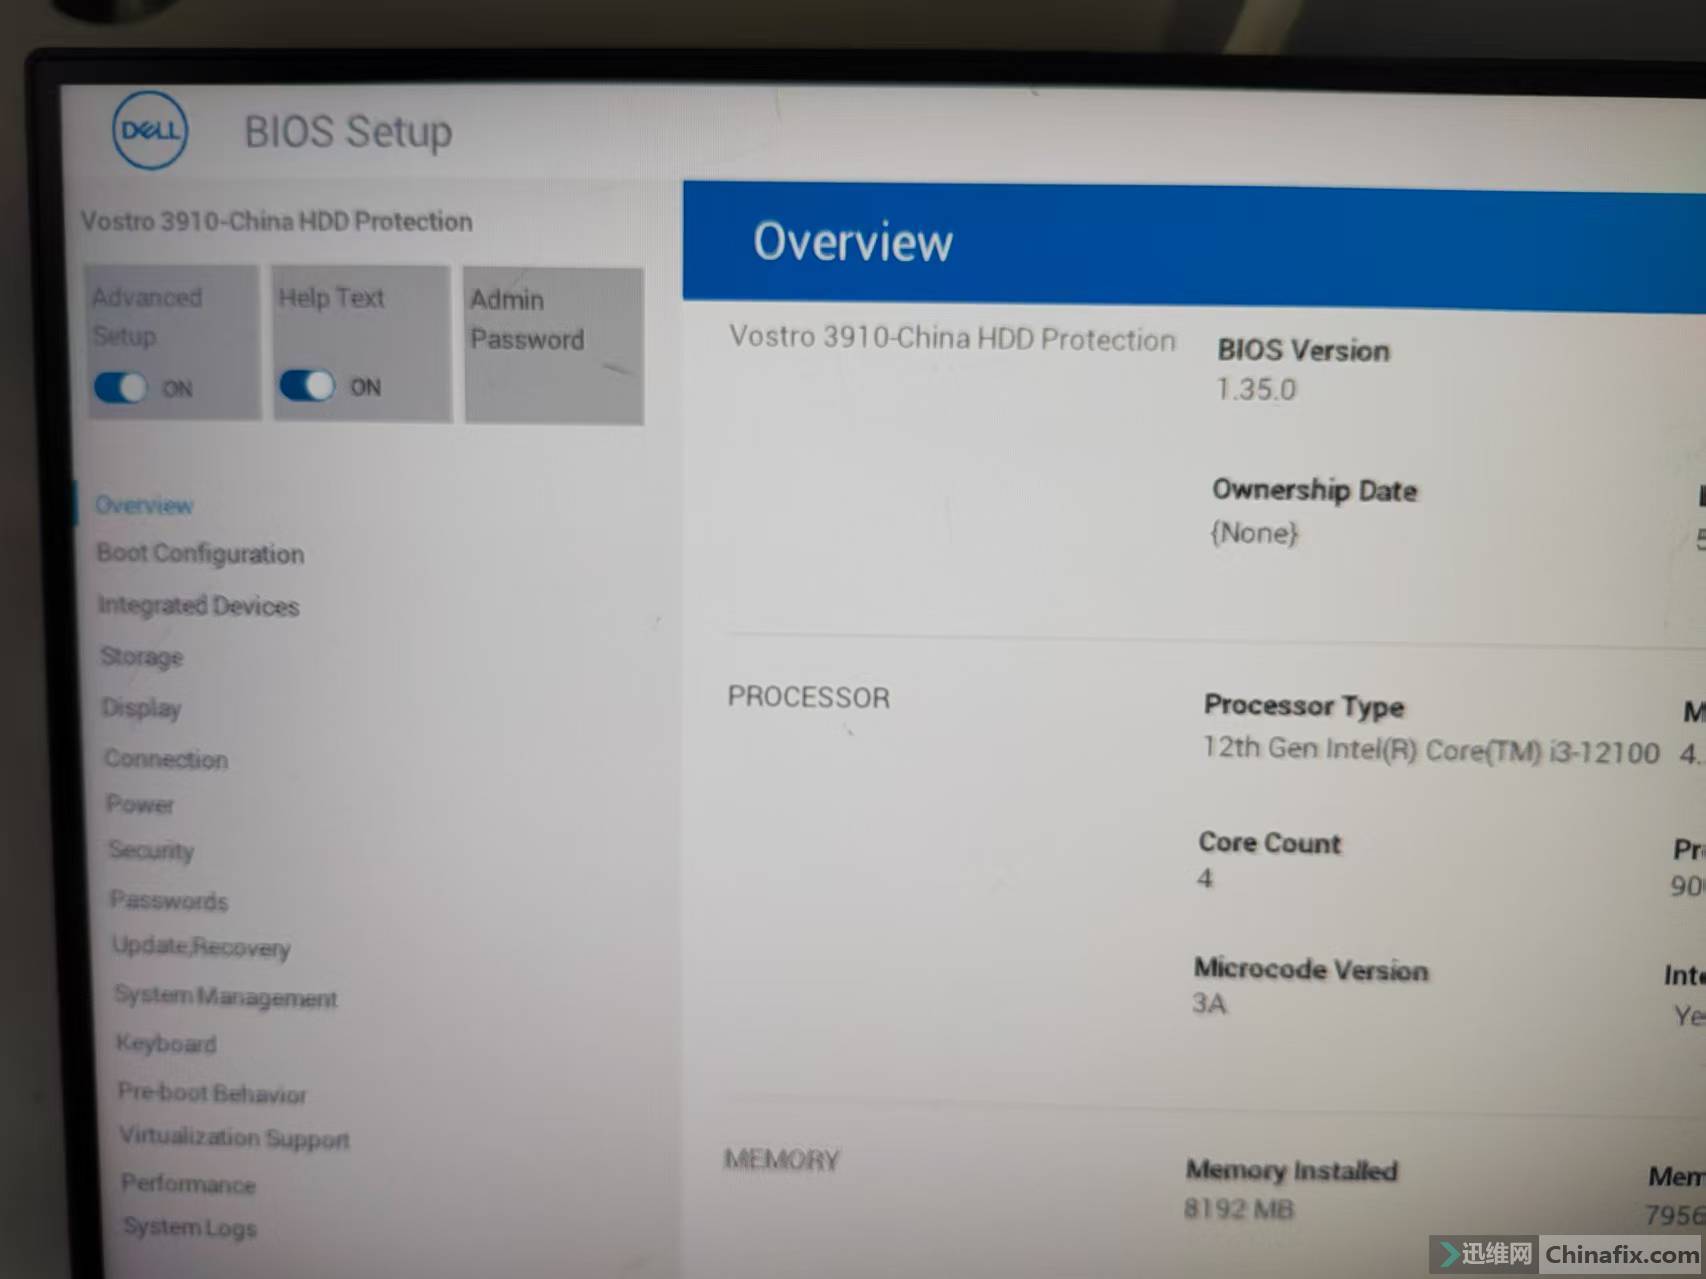Click the Dell logo icon

coord(150,131)
